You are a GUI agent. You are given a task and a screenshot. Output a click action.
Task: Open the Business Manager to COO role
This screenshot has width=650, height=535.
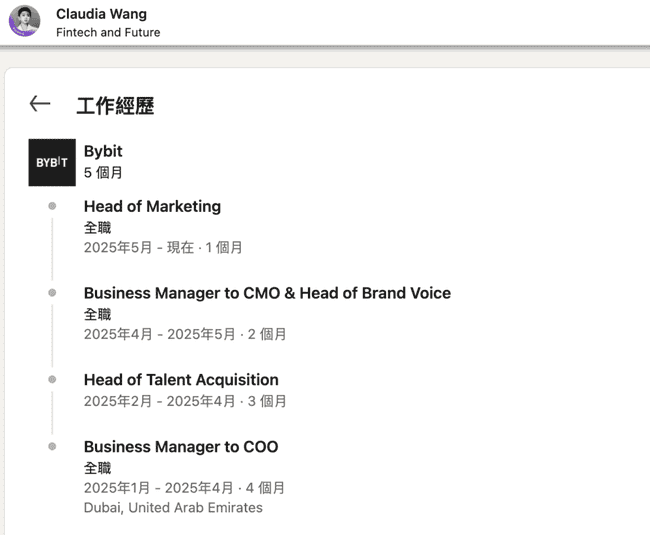click(181, 447)
